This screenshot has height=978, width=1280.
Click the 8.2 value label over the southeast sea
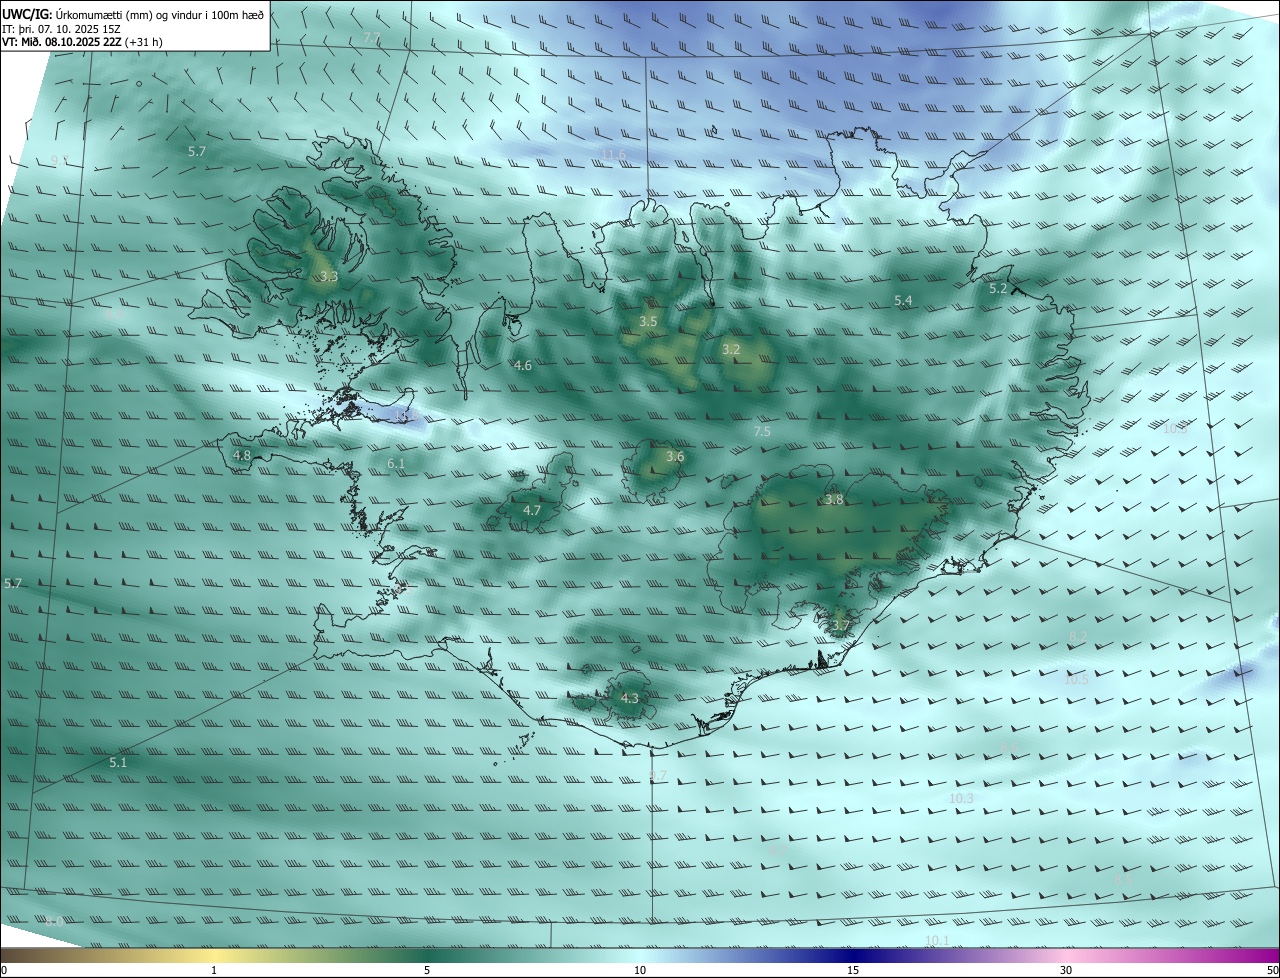click(1078, 637)
